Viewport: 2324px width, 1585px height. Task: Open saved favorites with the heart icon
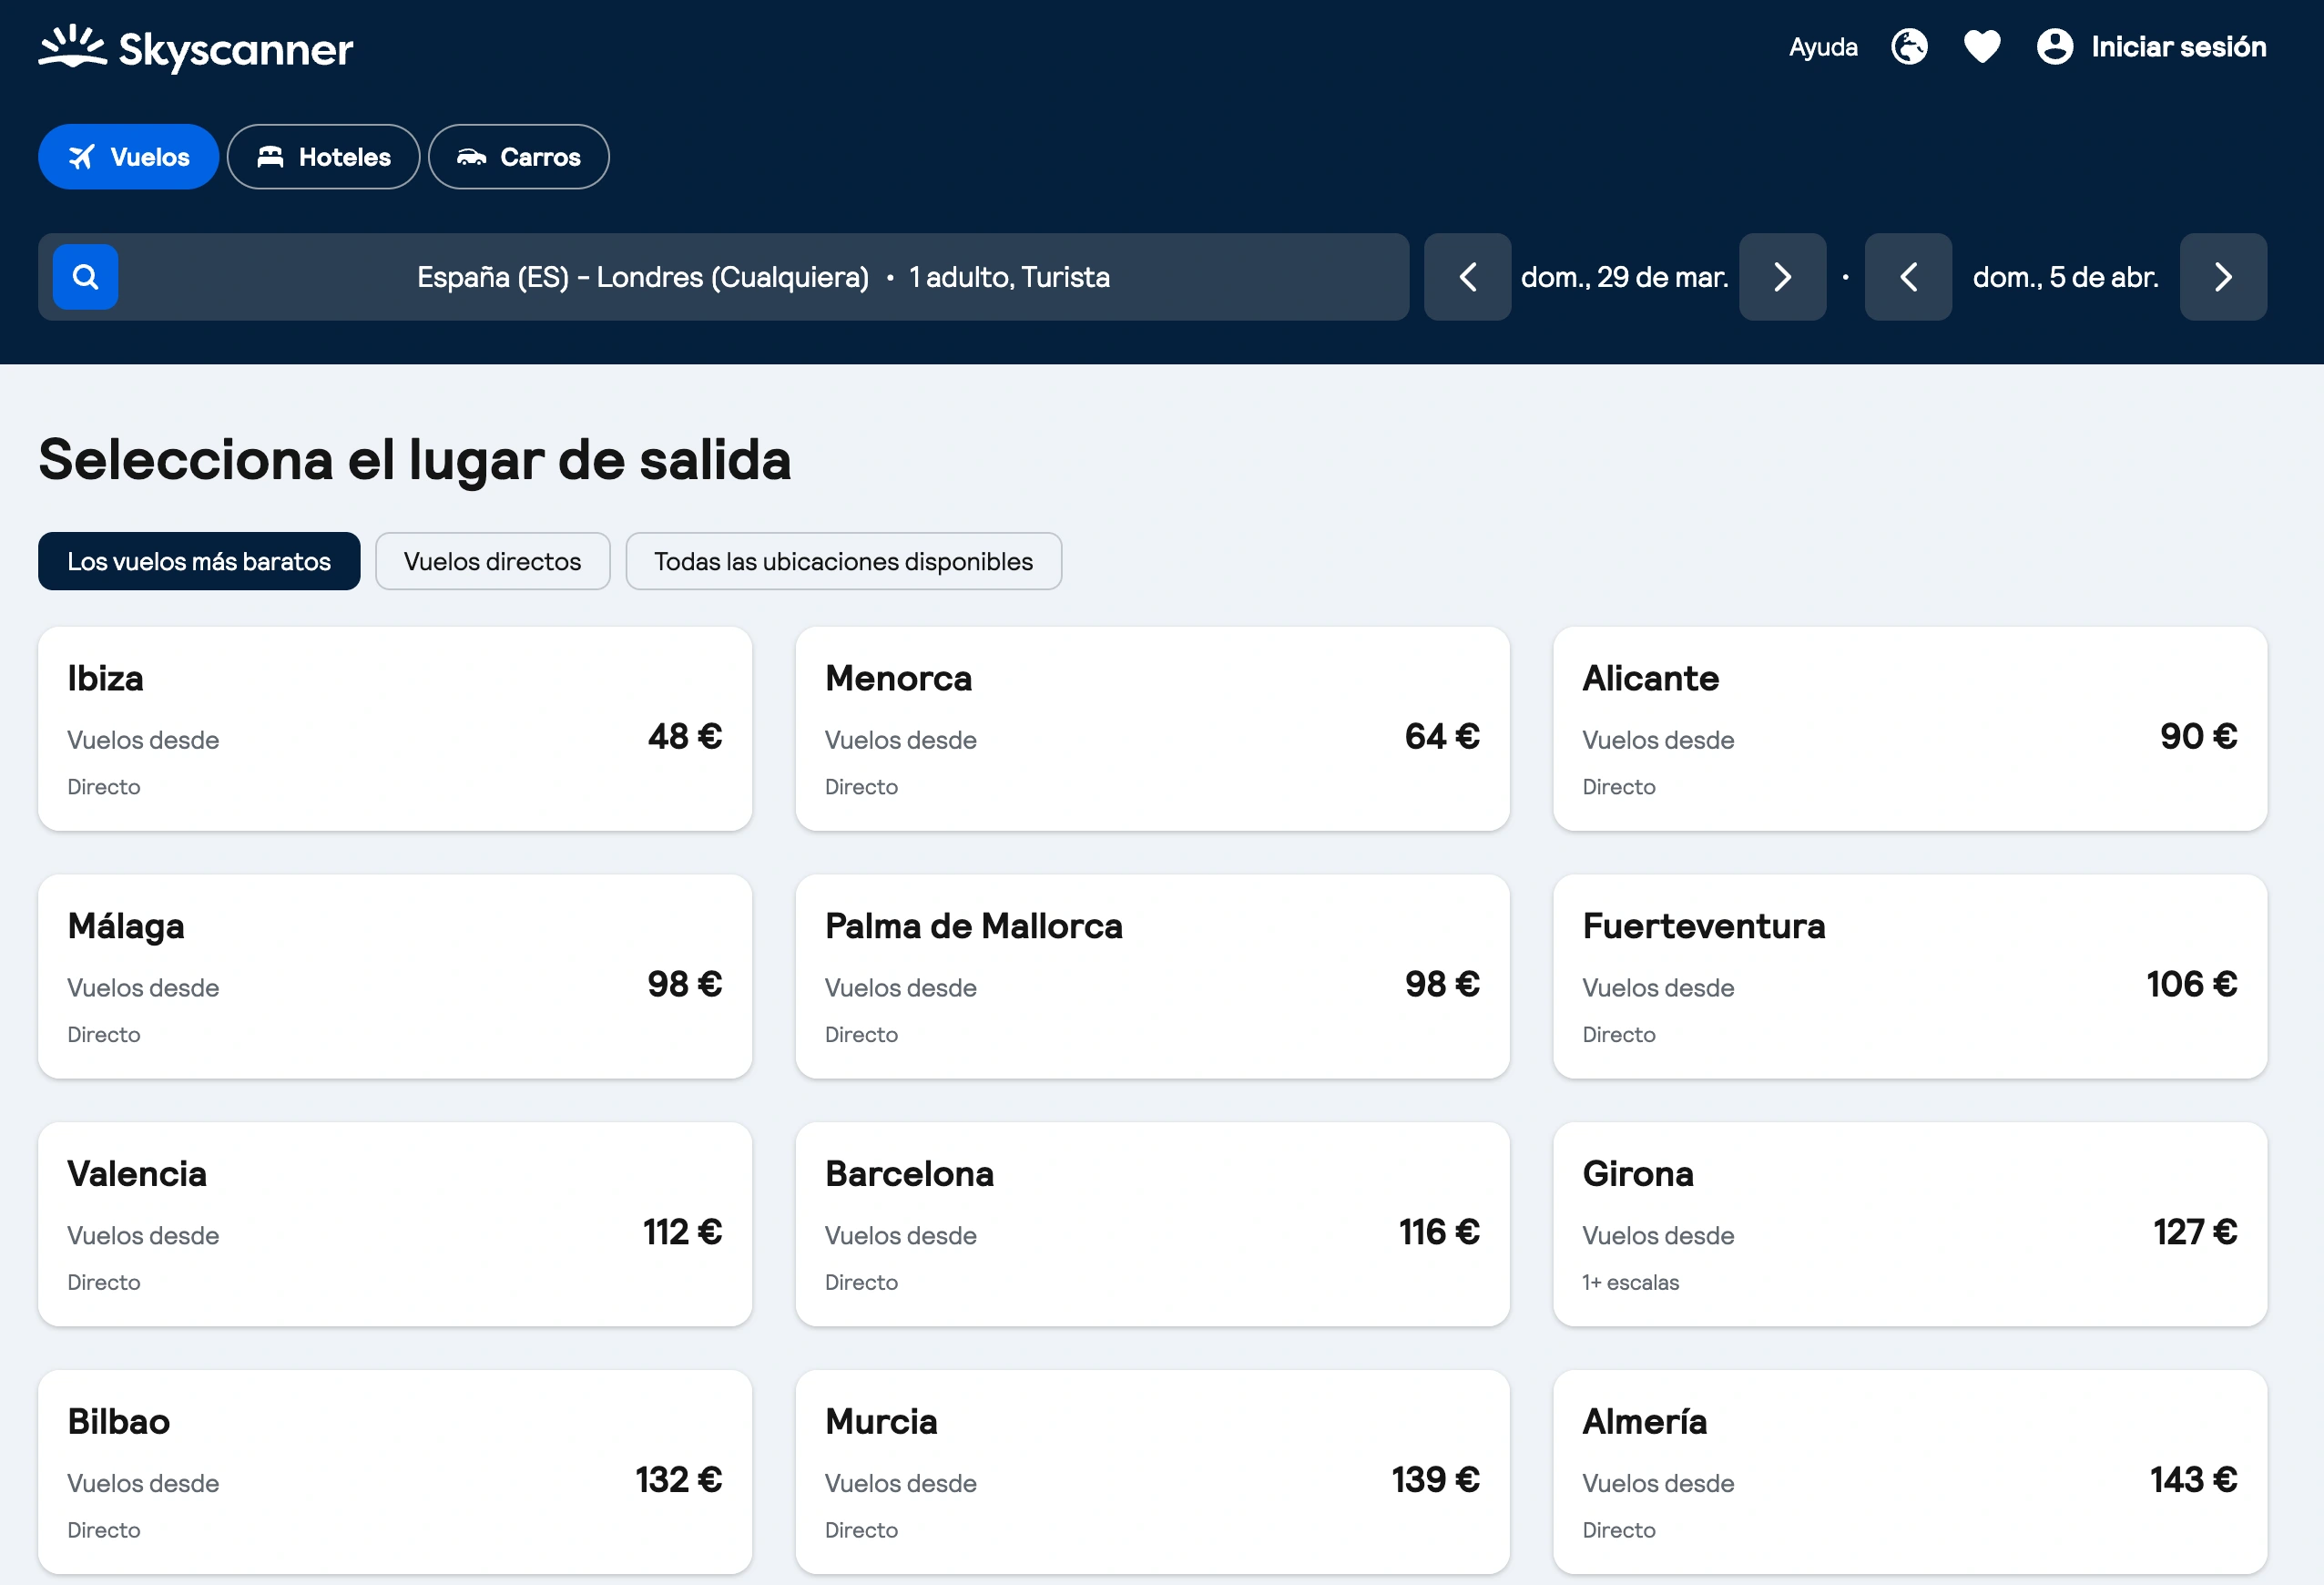click(1981, 46)
